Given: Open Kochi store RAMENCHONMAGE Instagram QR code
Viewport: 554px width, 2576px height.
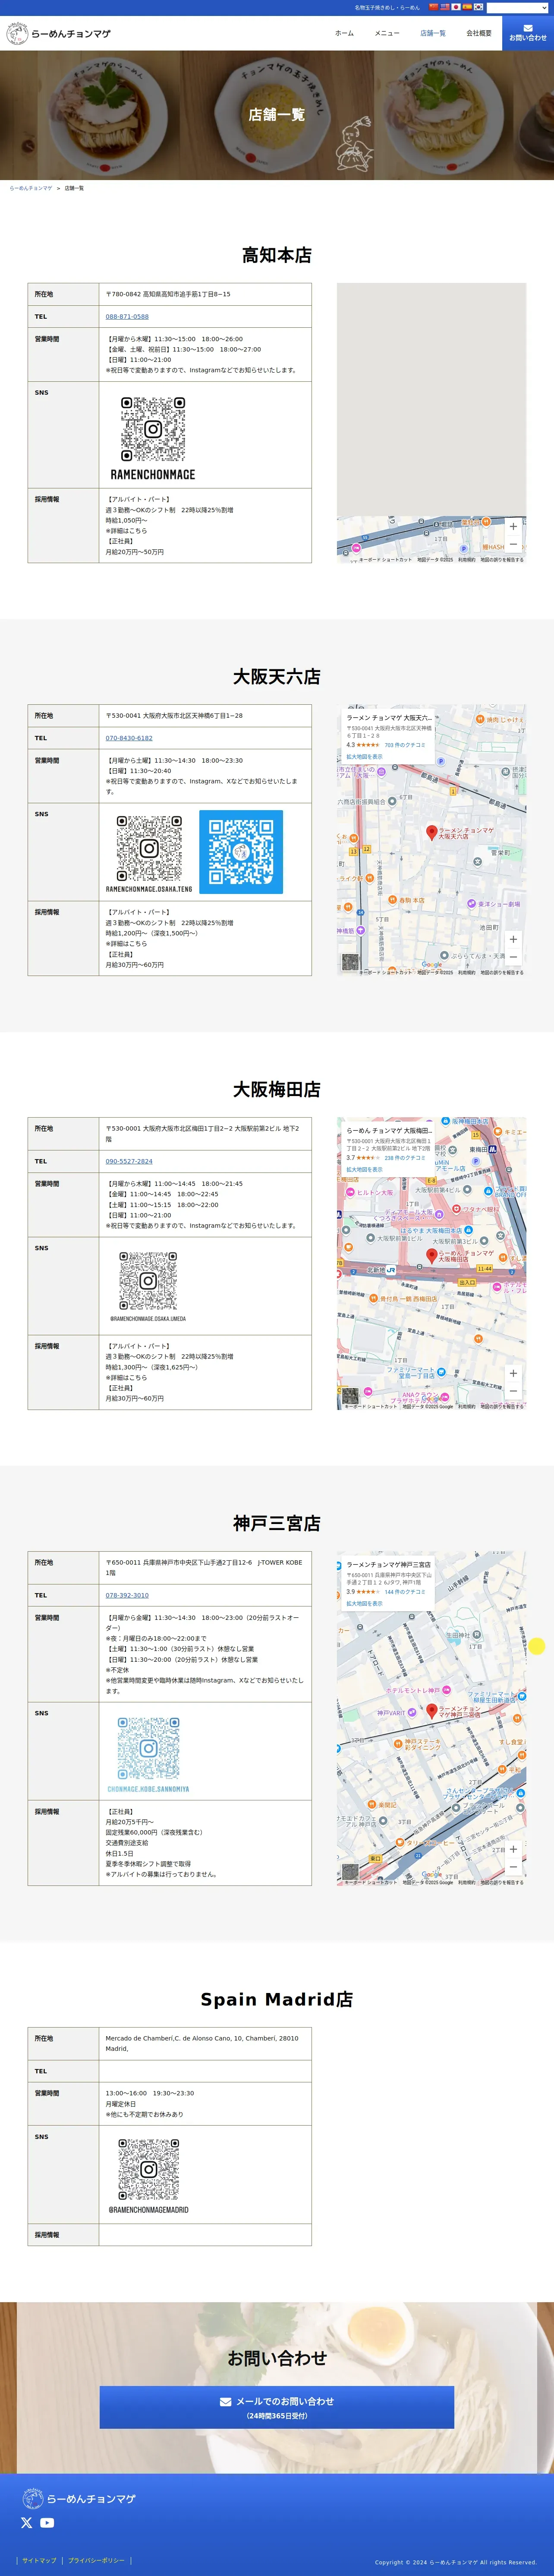Looking at the screenshot, I should (153, 437).
